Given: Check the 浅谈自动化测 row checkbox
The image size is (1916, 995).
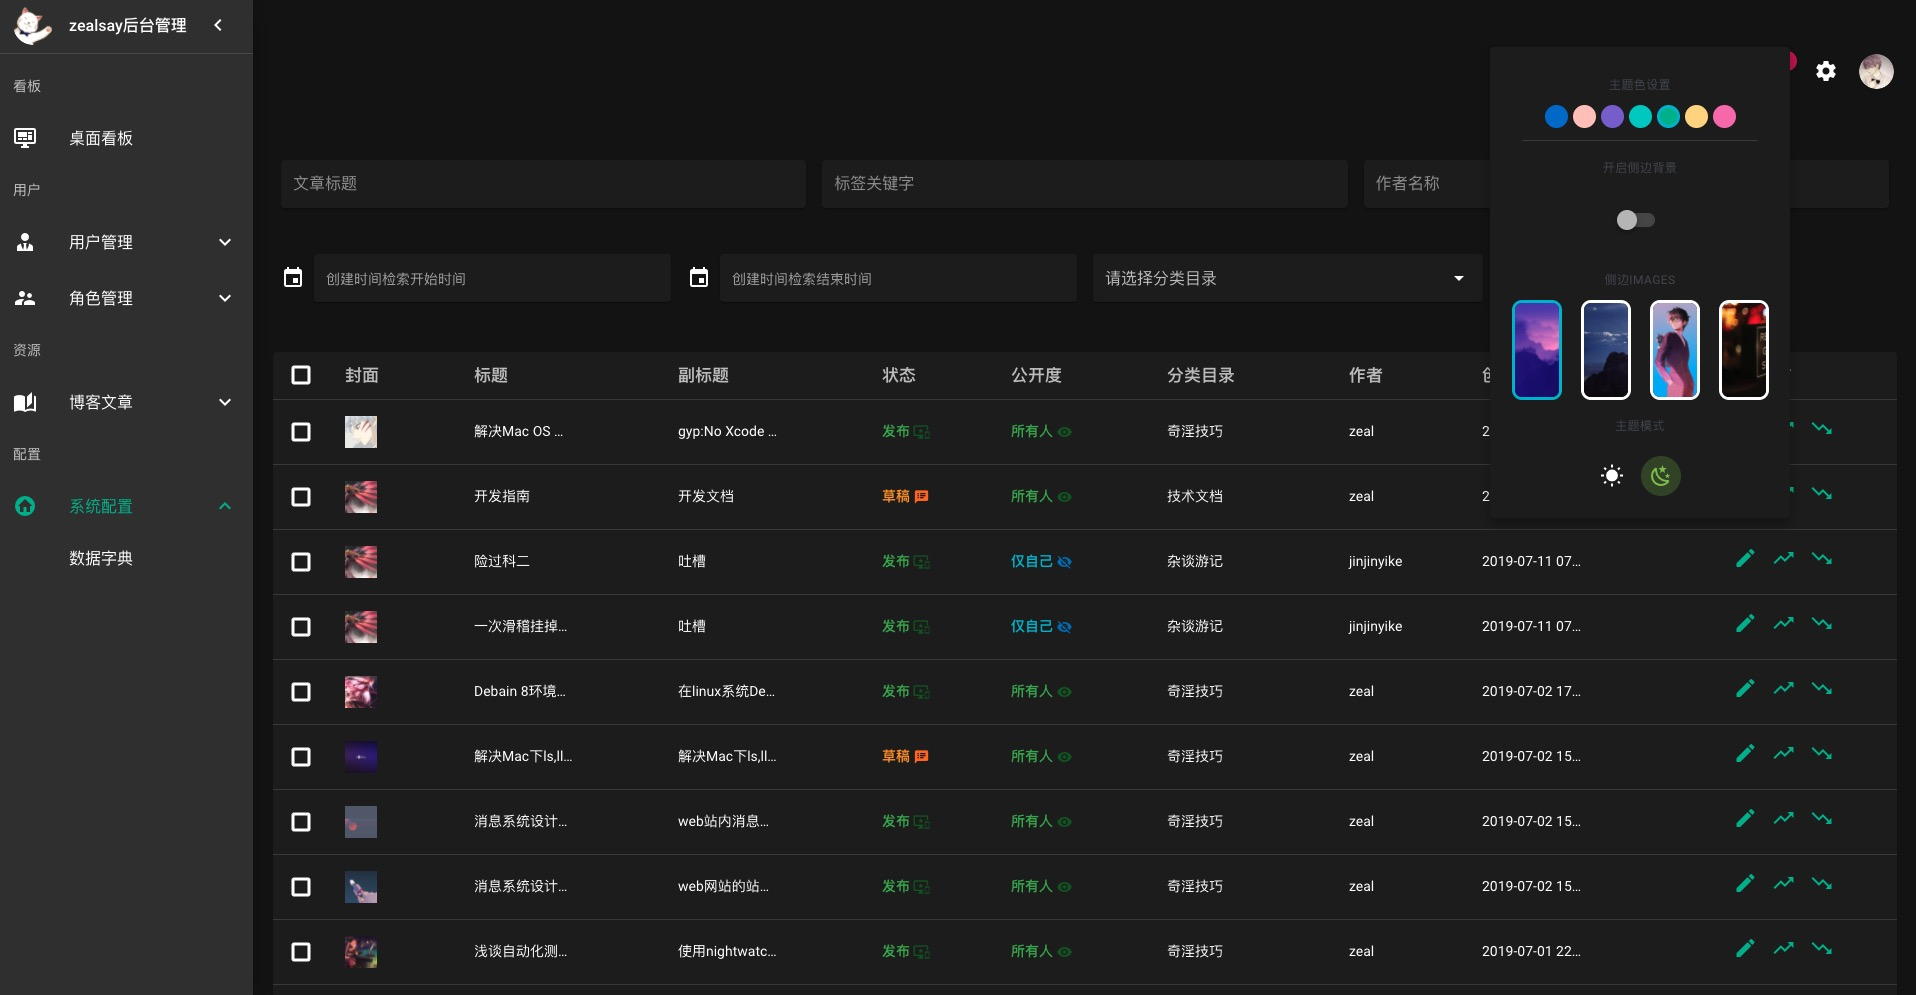Looking at the screenshot, I should (x=301, y=952).
